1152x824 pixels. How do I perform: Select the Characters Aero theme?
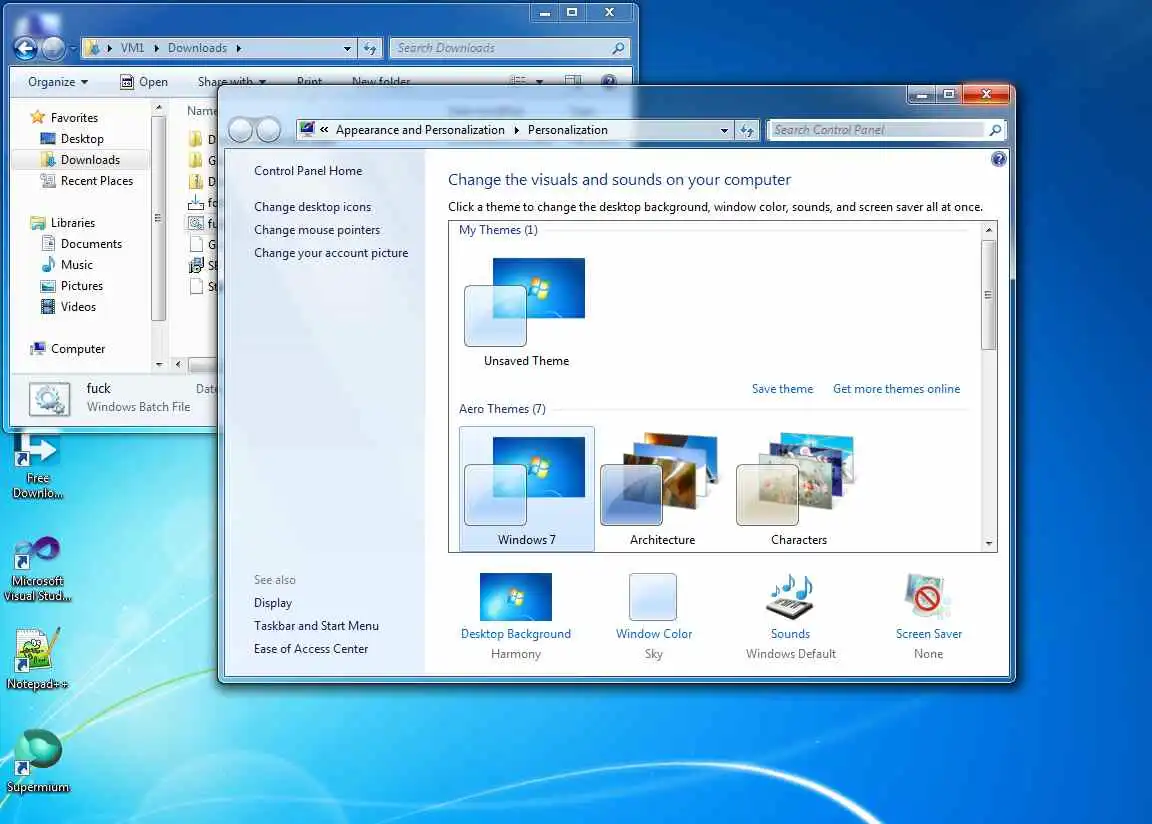coord(798,489)
